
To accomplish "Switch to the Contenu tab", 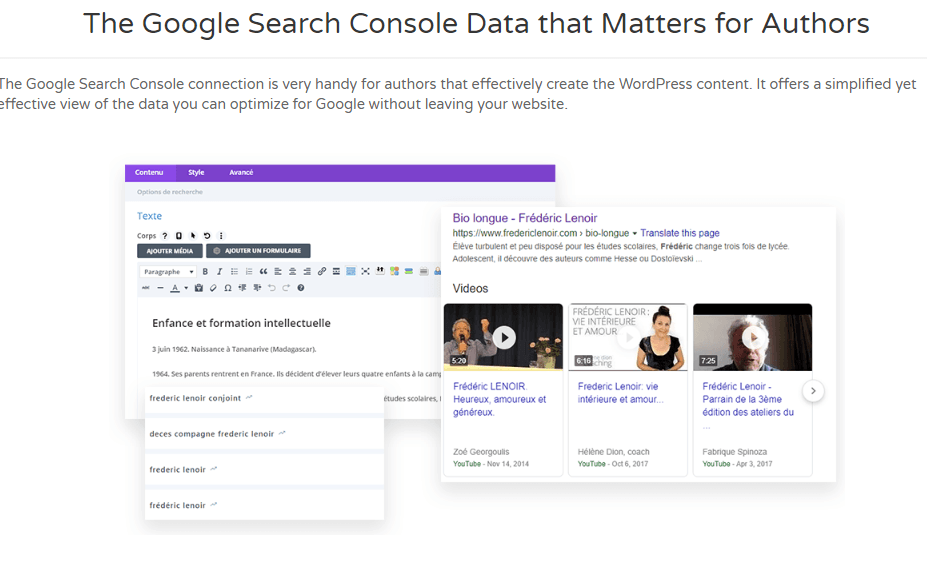I will [149, 173].
